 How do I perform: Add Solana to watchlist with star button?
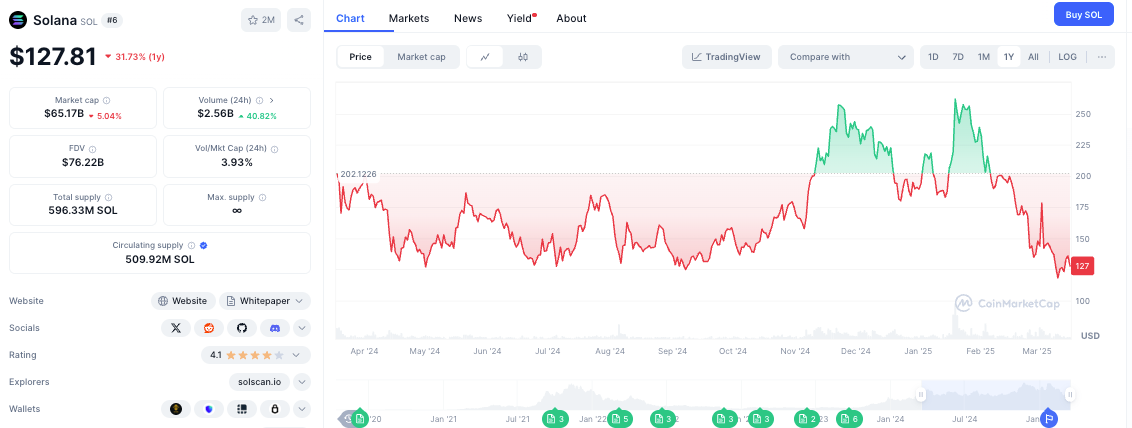point(261,20)
